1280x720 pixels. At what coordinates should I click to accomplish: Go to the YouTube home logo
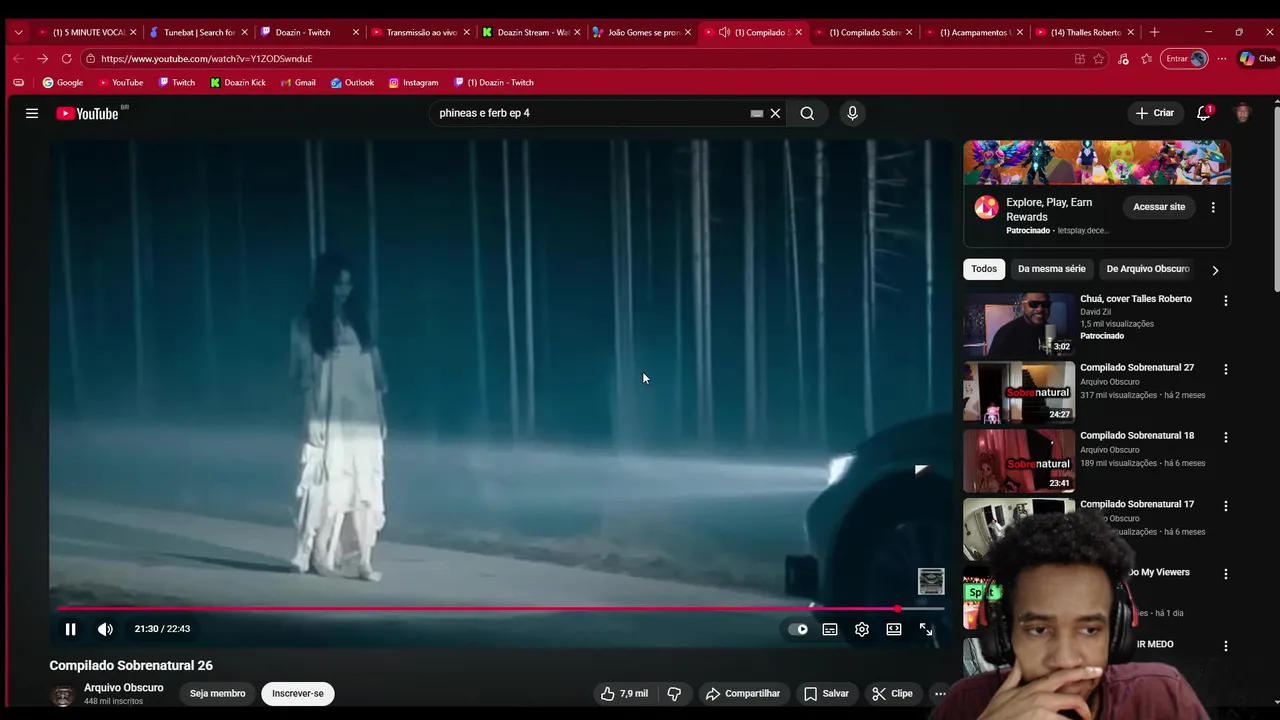87,113
